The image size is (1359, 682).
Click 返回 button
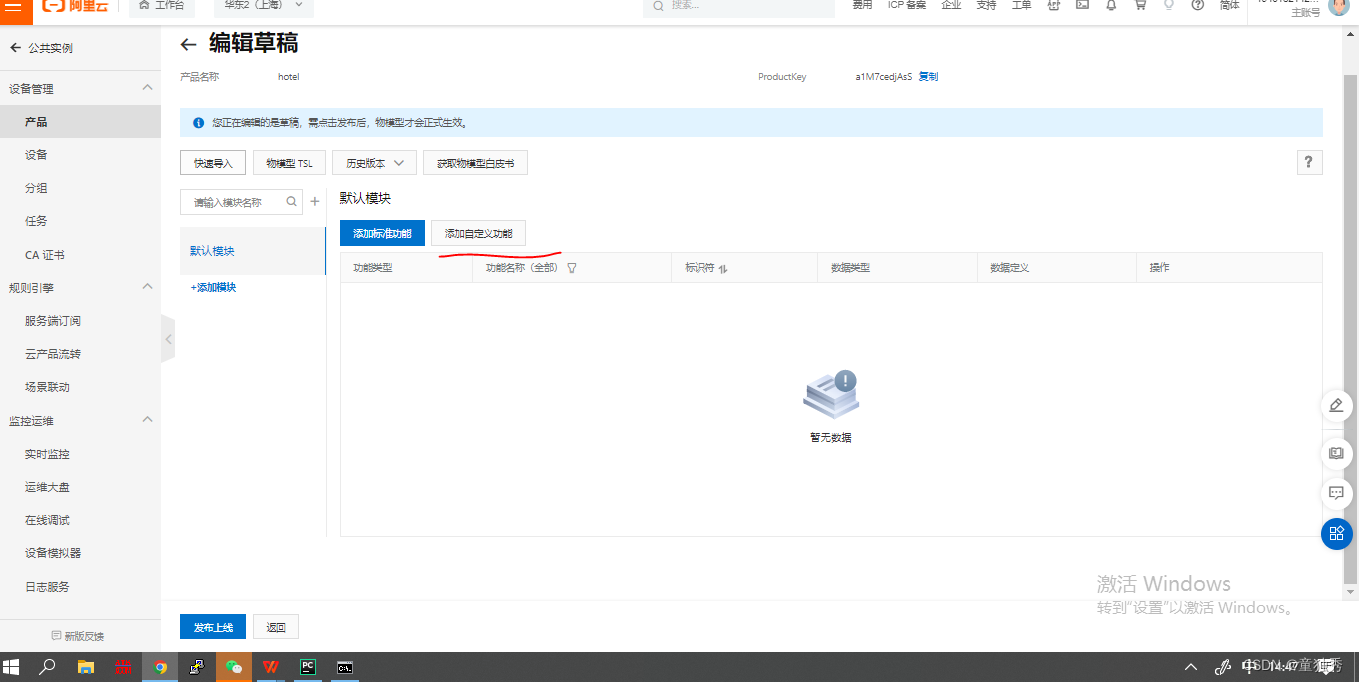click(276, 627)
